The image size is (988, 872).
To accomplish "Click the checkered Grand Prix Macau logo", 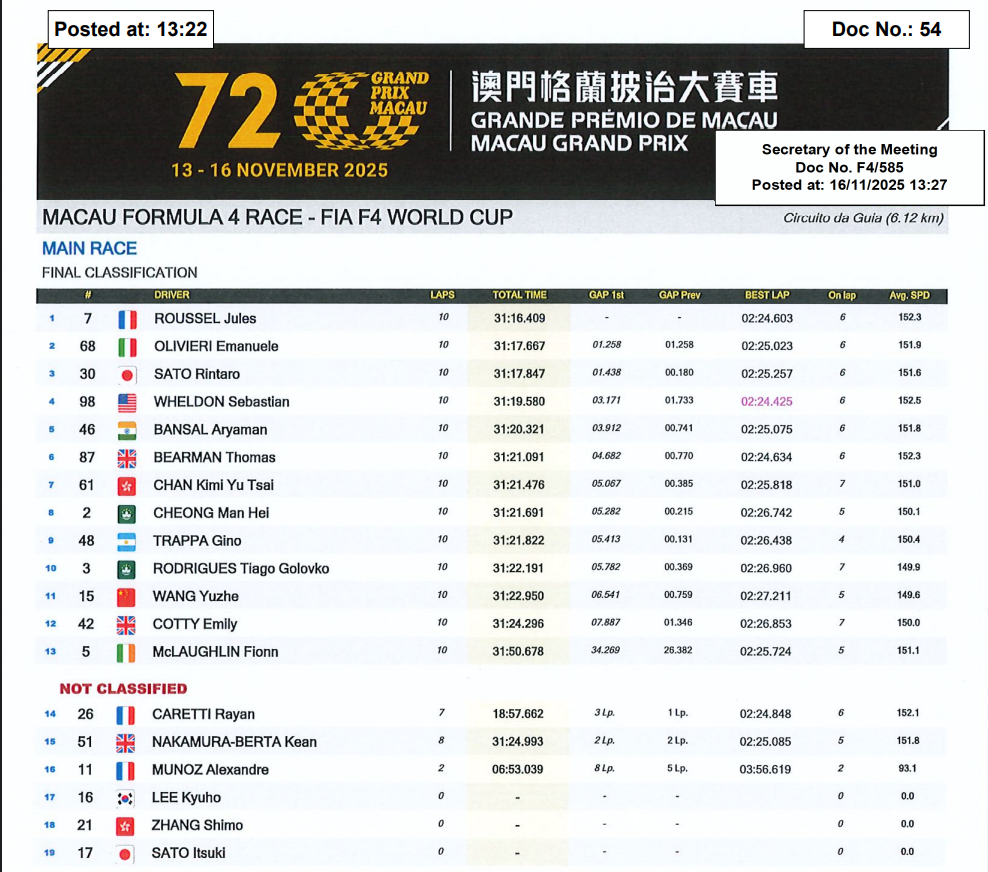I will (x=345, y=106).
